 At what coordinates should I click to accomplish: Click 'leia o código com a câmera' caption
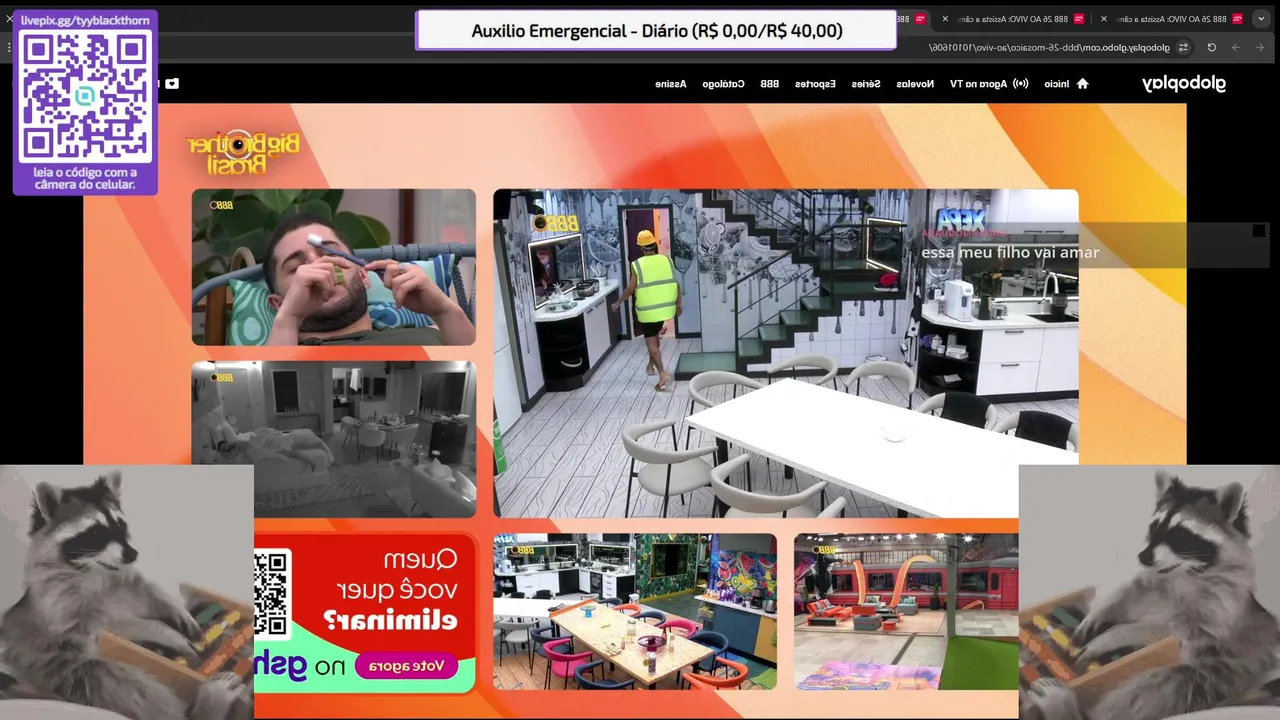click(85, 178)
